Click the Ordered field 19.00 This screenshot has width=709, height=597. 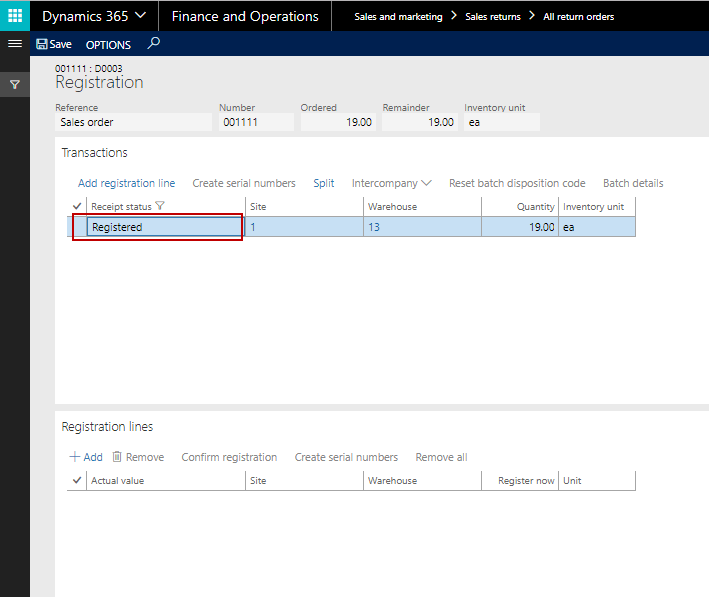click(338, 122)
